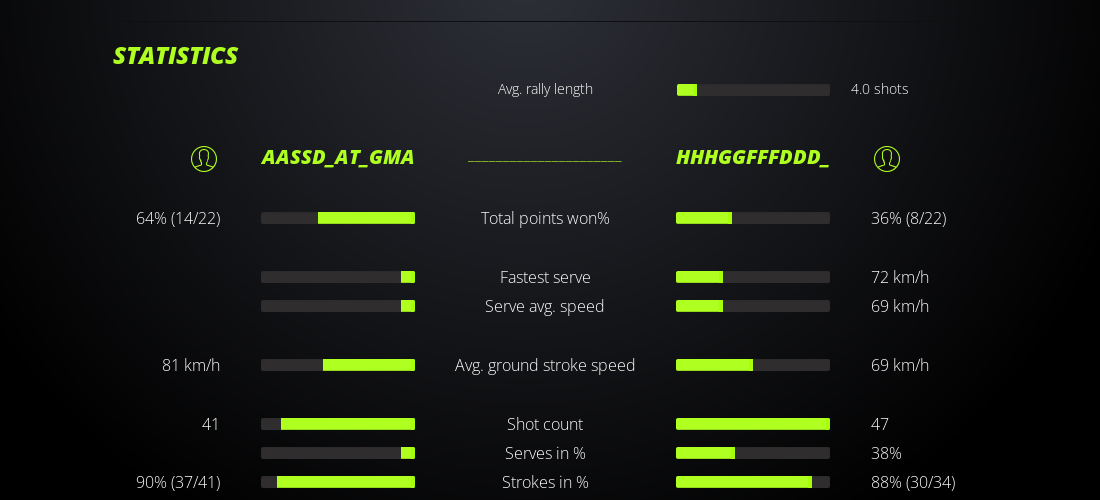Select the Fastest serve label
Viewport: 1100px width, 500px height.
(x=545, y=277)
